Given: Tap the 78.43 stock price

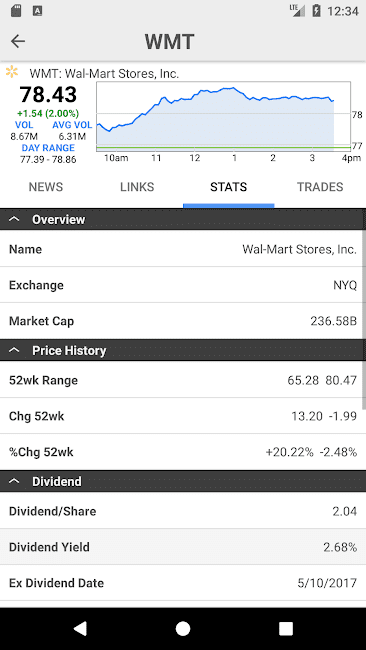Looking at the screenshot, I should [48, 94].
